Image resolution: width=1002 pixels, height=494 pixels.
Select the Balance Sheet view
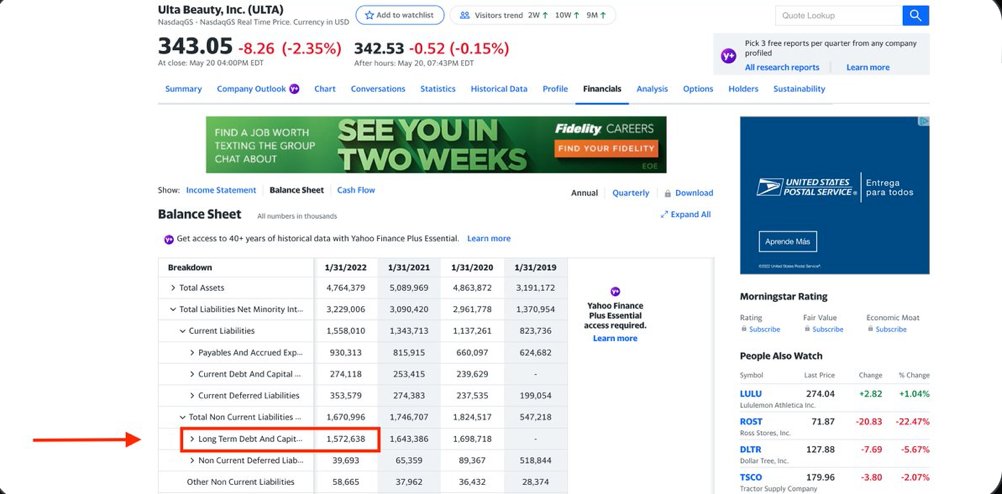[x=297, y=190]
